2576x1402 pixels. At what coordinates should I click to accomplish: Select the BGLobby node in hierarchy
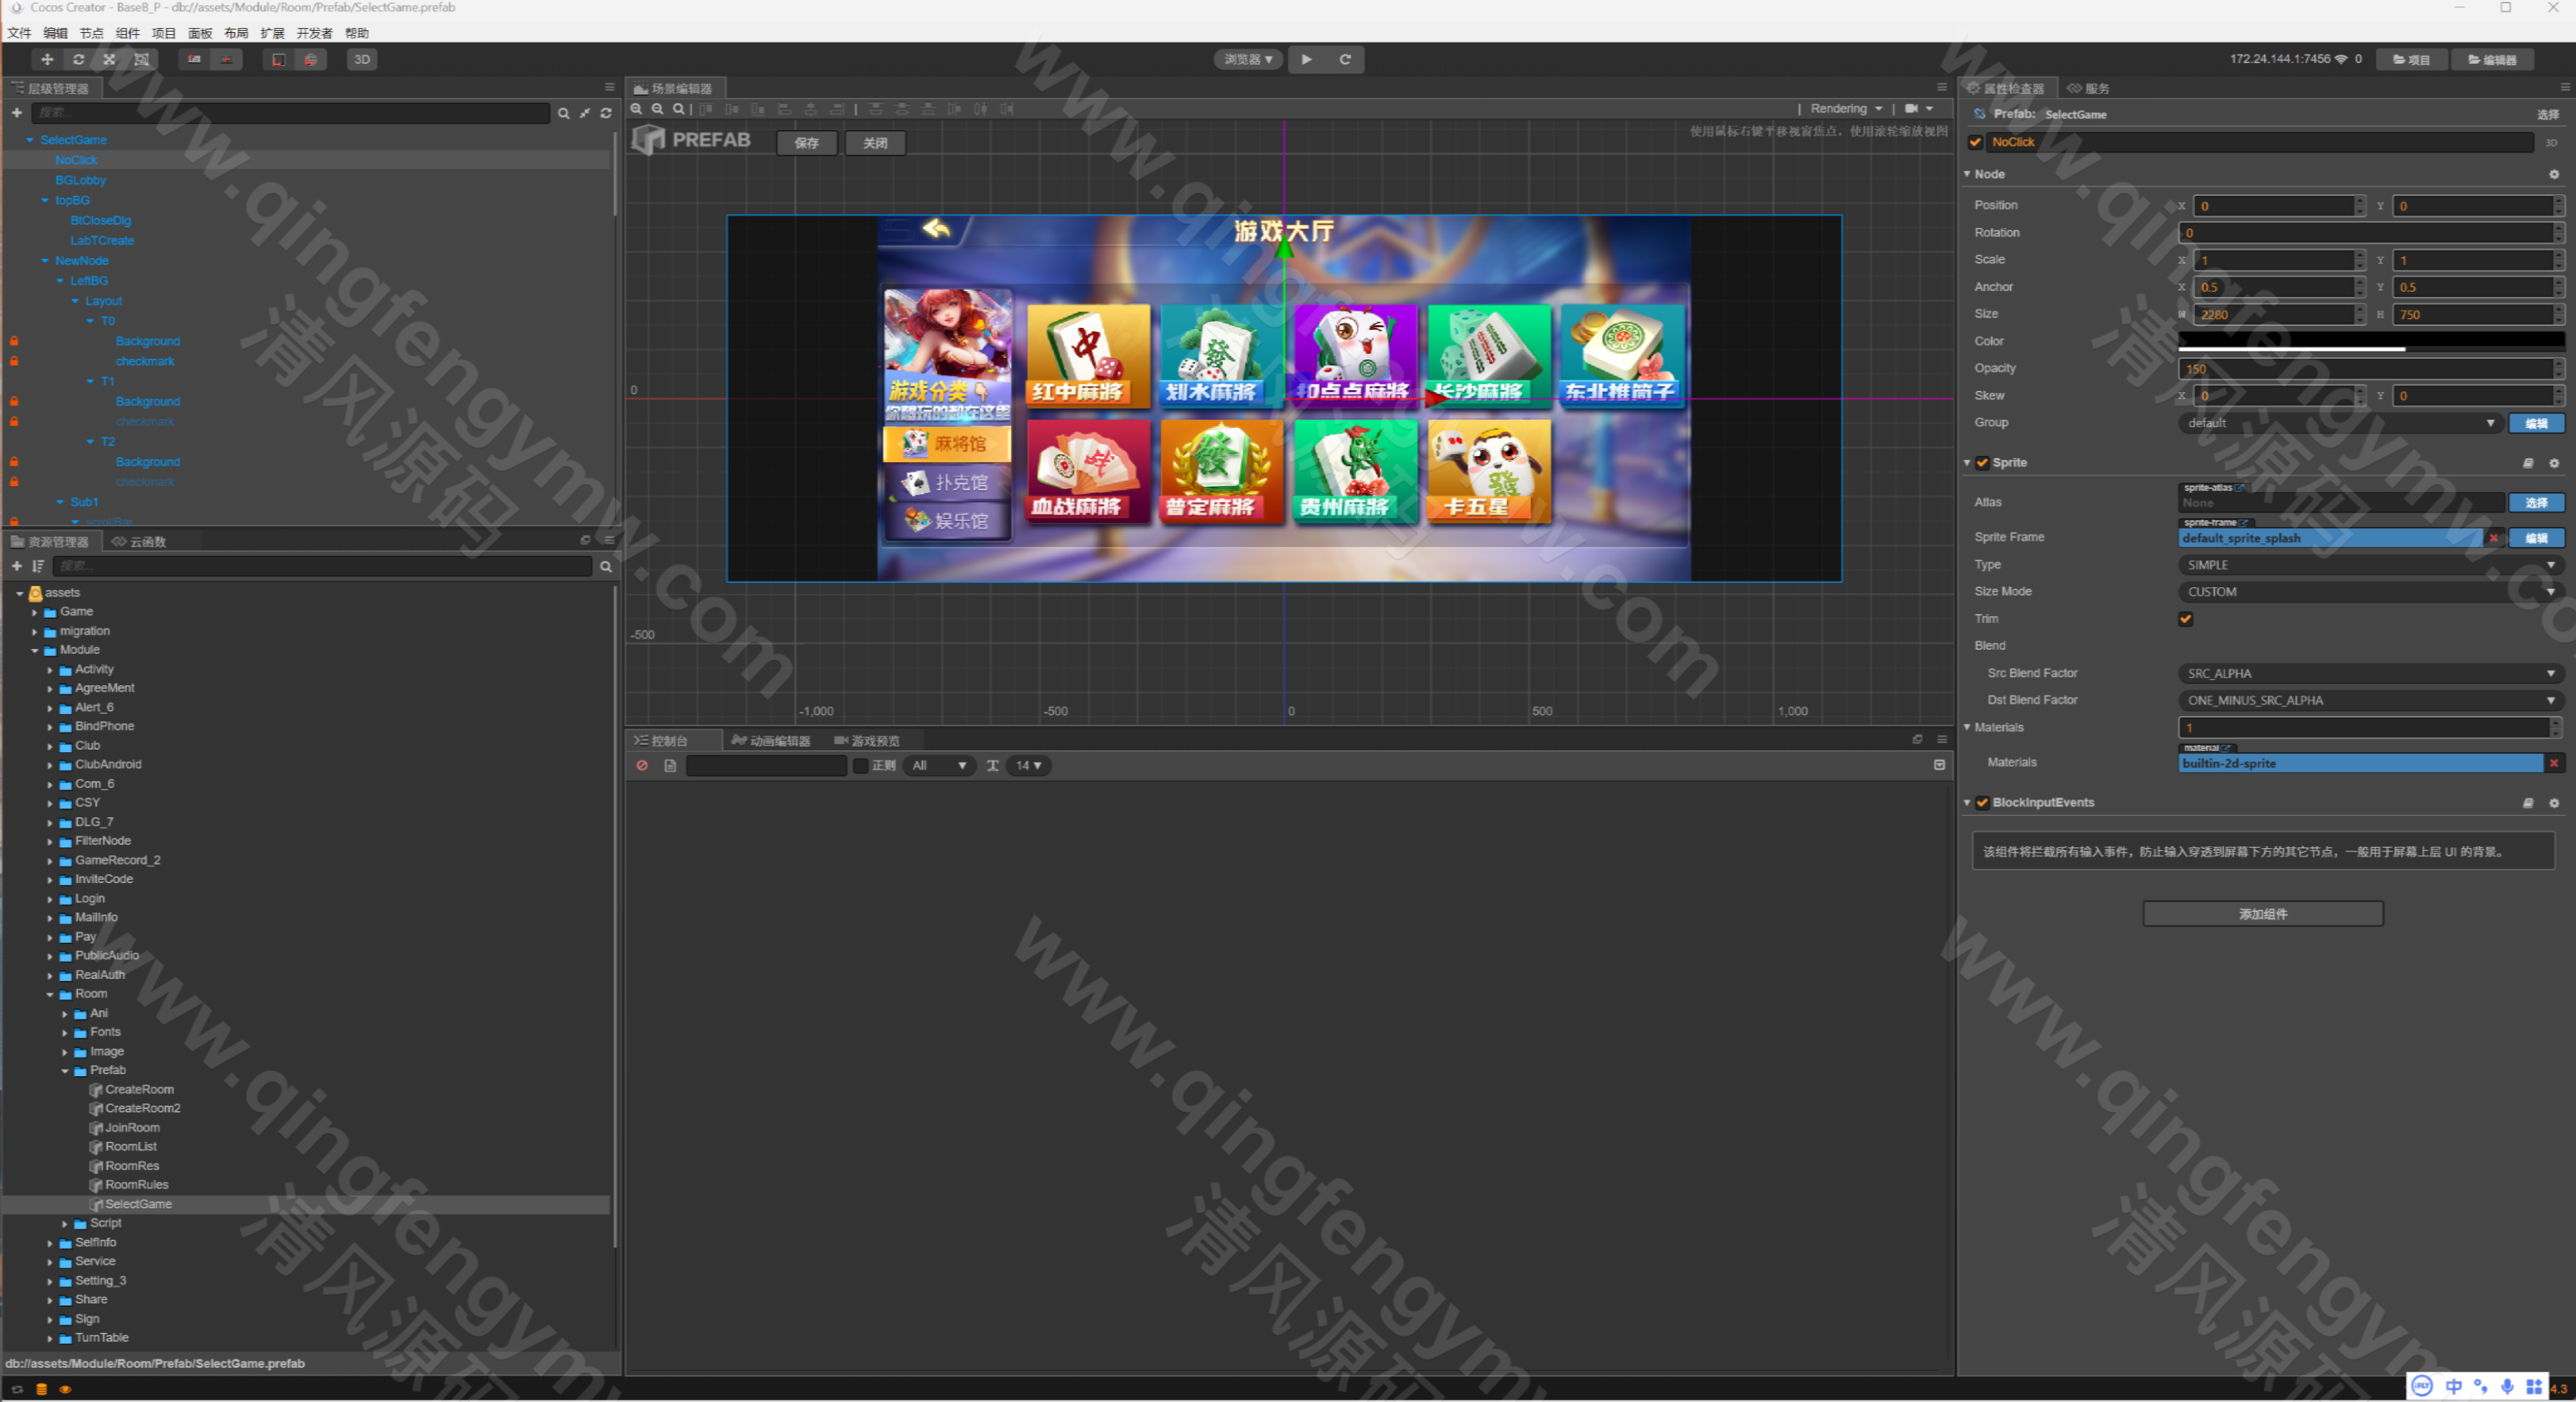click(x=80, y=181)
